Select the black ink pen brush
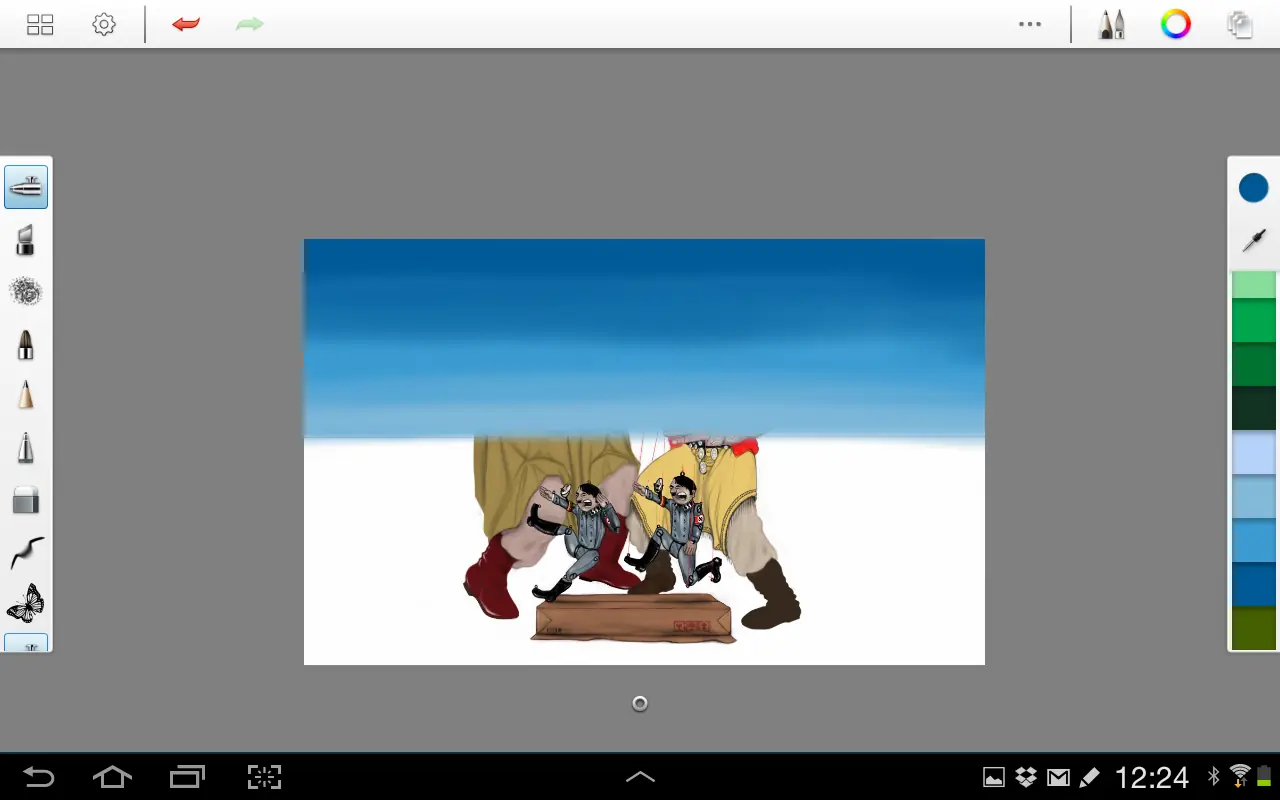This screenshot has width=1280, height=800. pos(26,344)
